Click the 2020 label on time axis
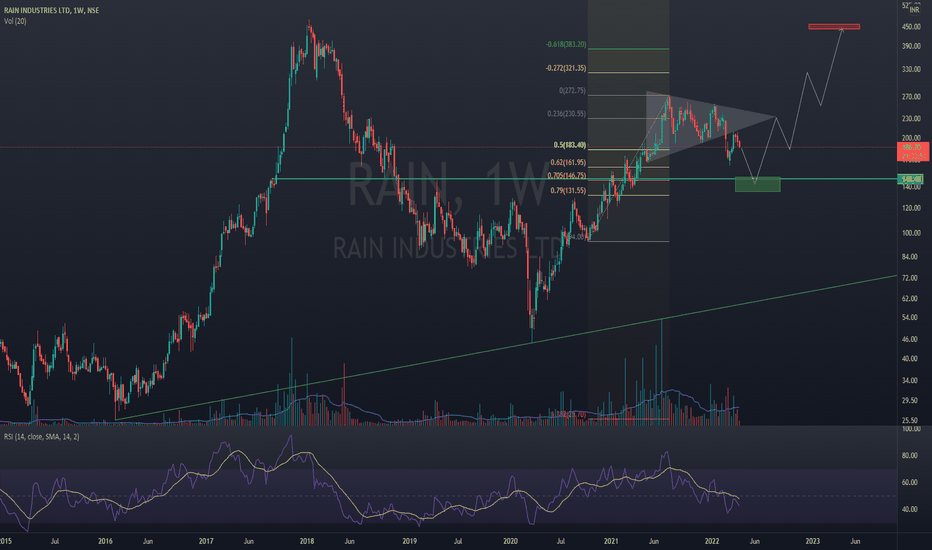 511,542
